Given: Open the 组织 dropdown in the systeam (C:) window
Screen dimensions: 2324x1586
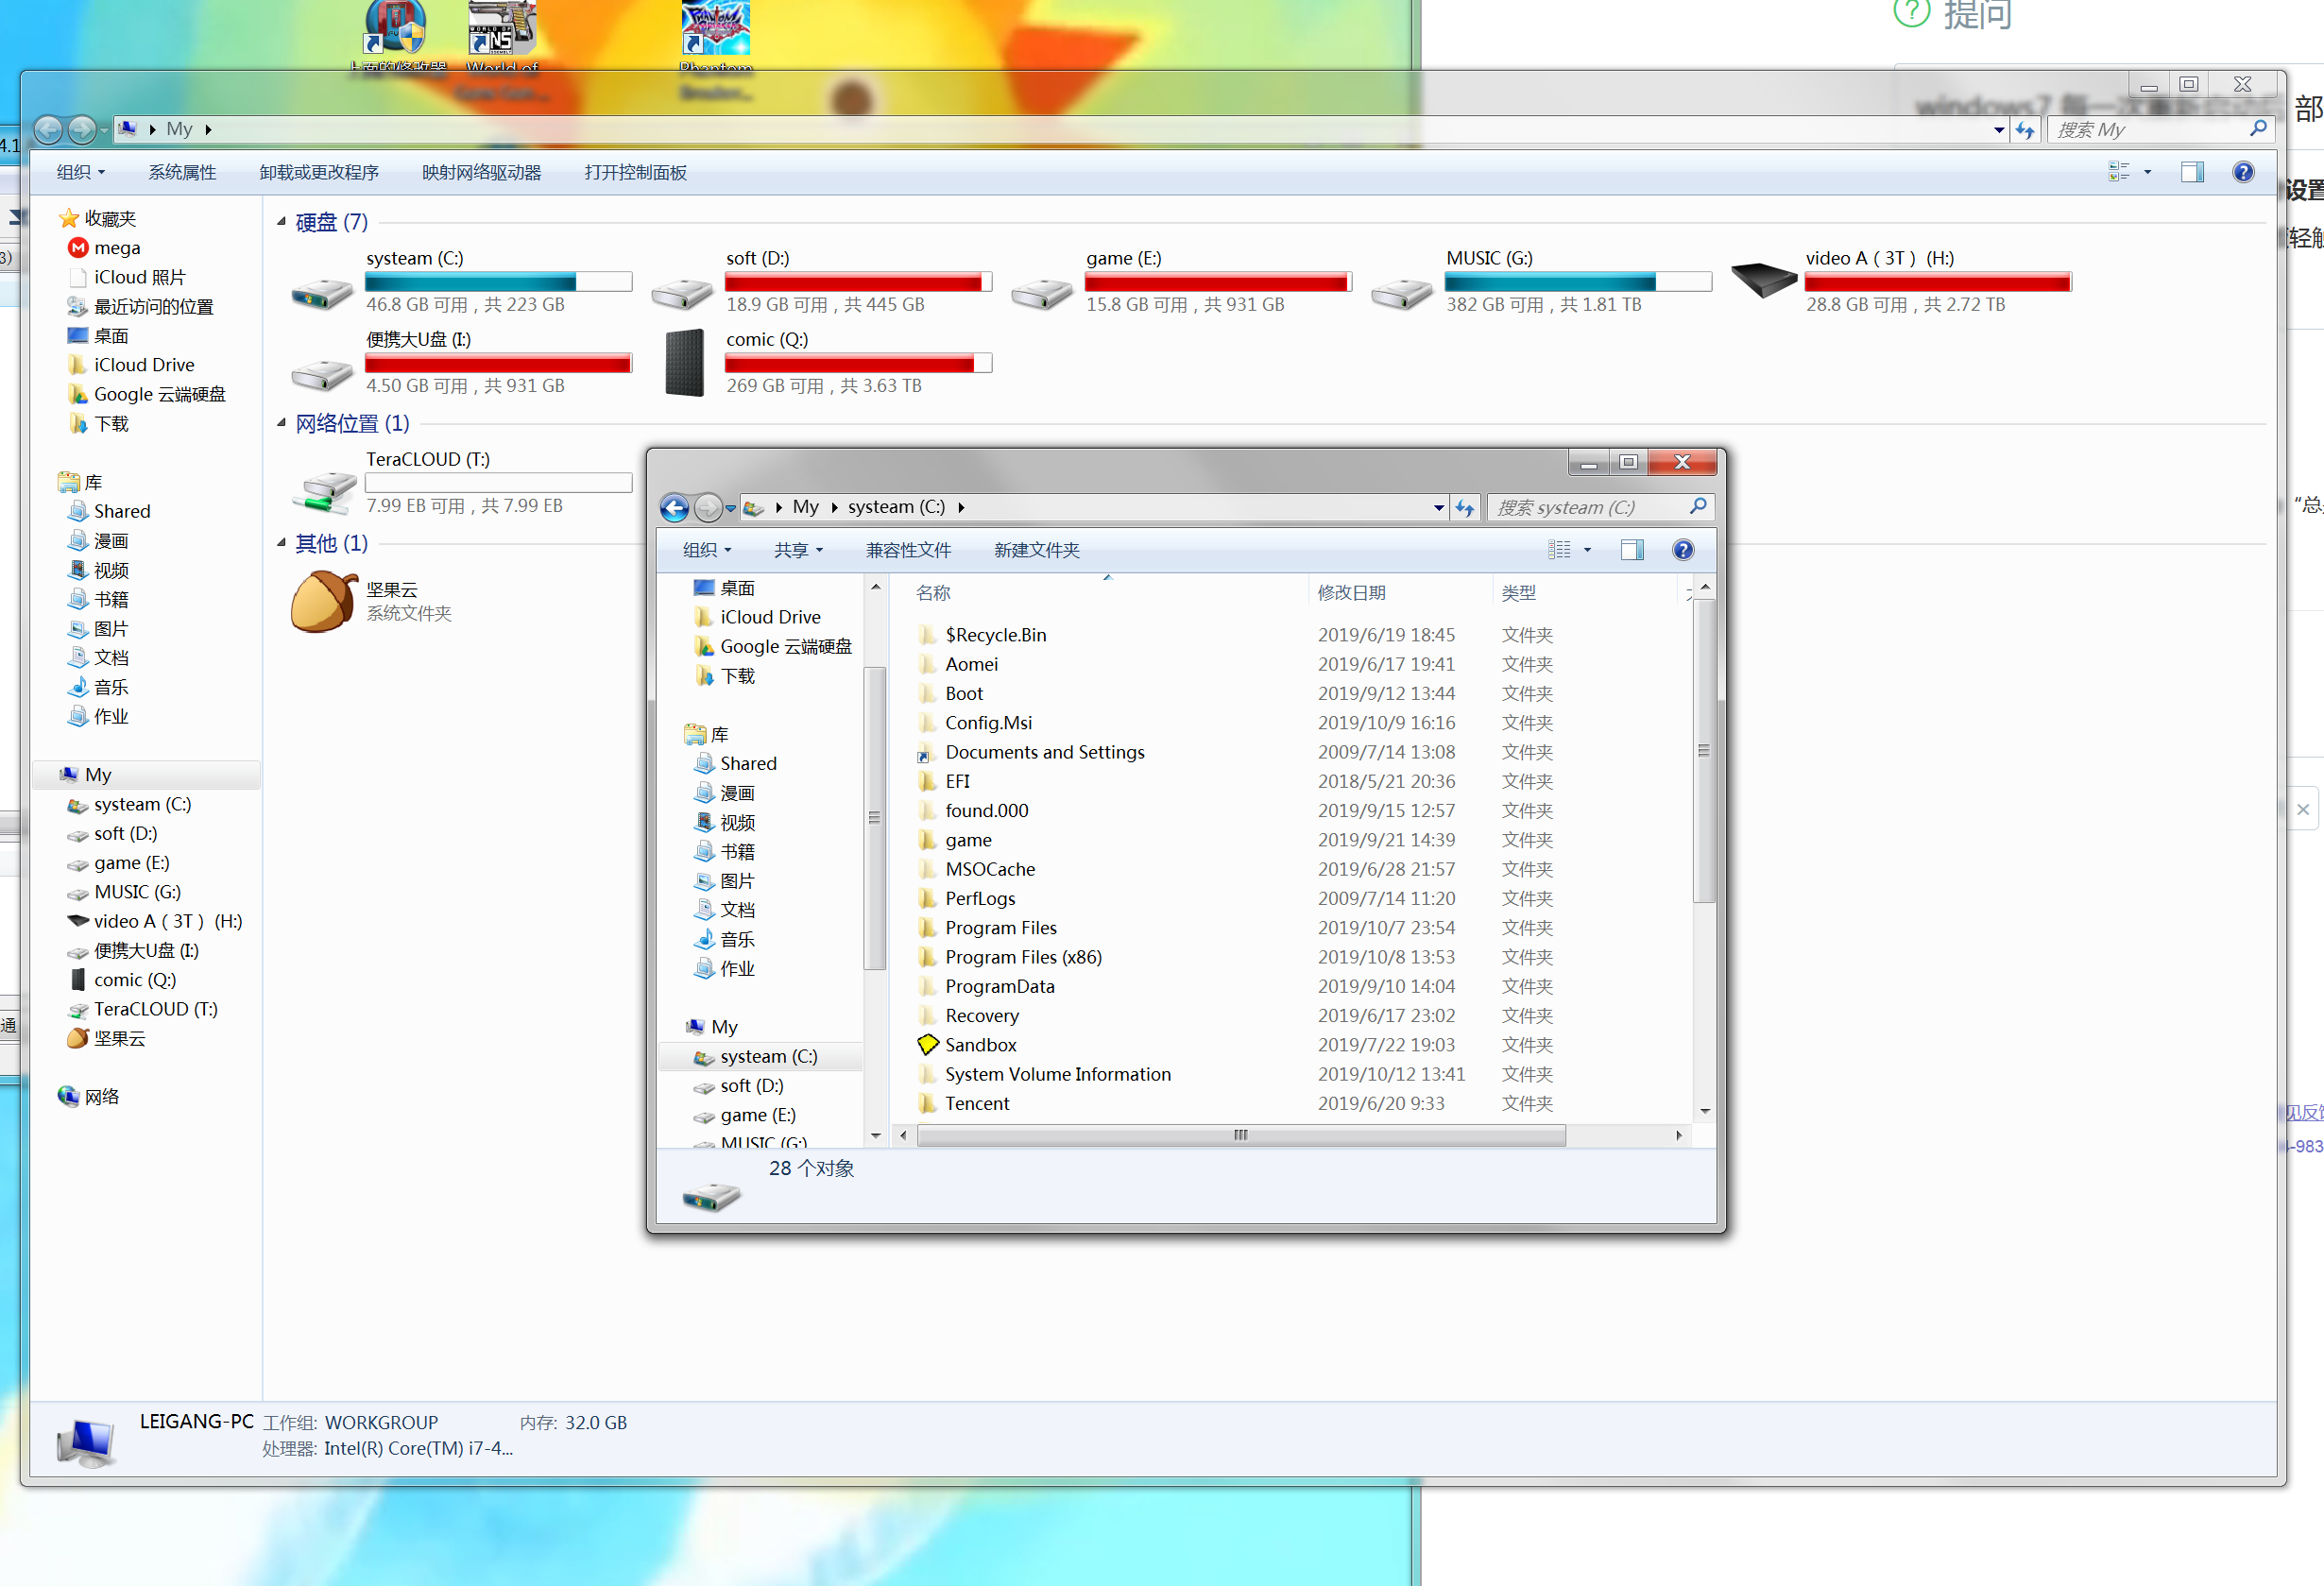Looking at the screenshot, I should (707, 550).
